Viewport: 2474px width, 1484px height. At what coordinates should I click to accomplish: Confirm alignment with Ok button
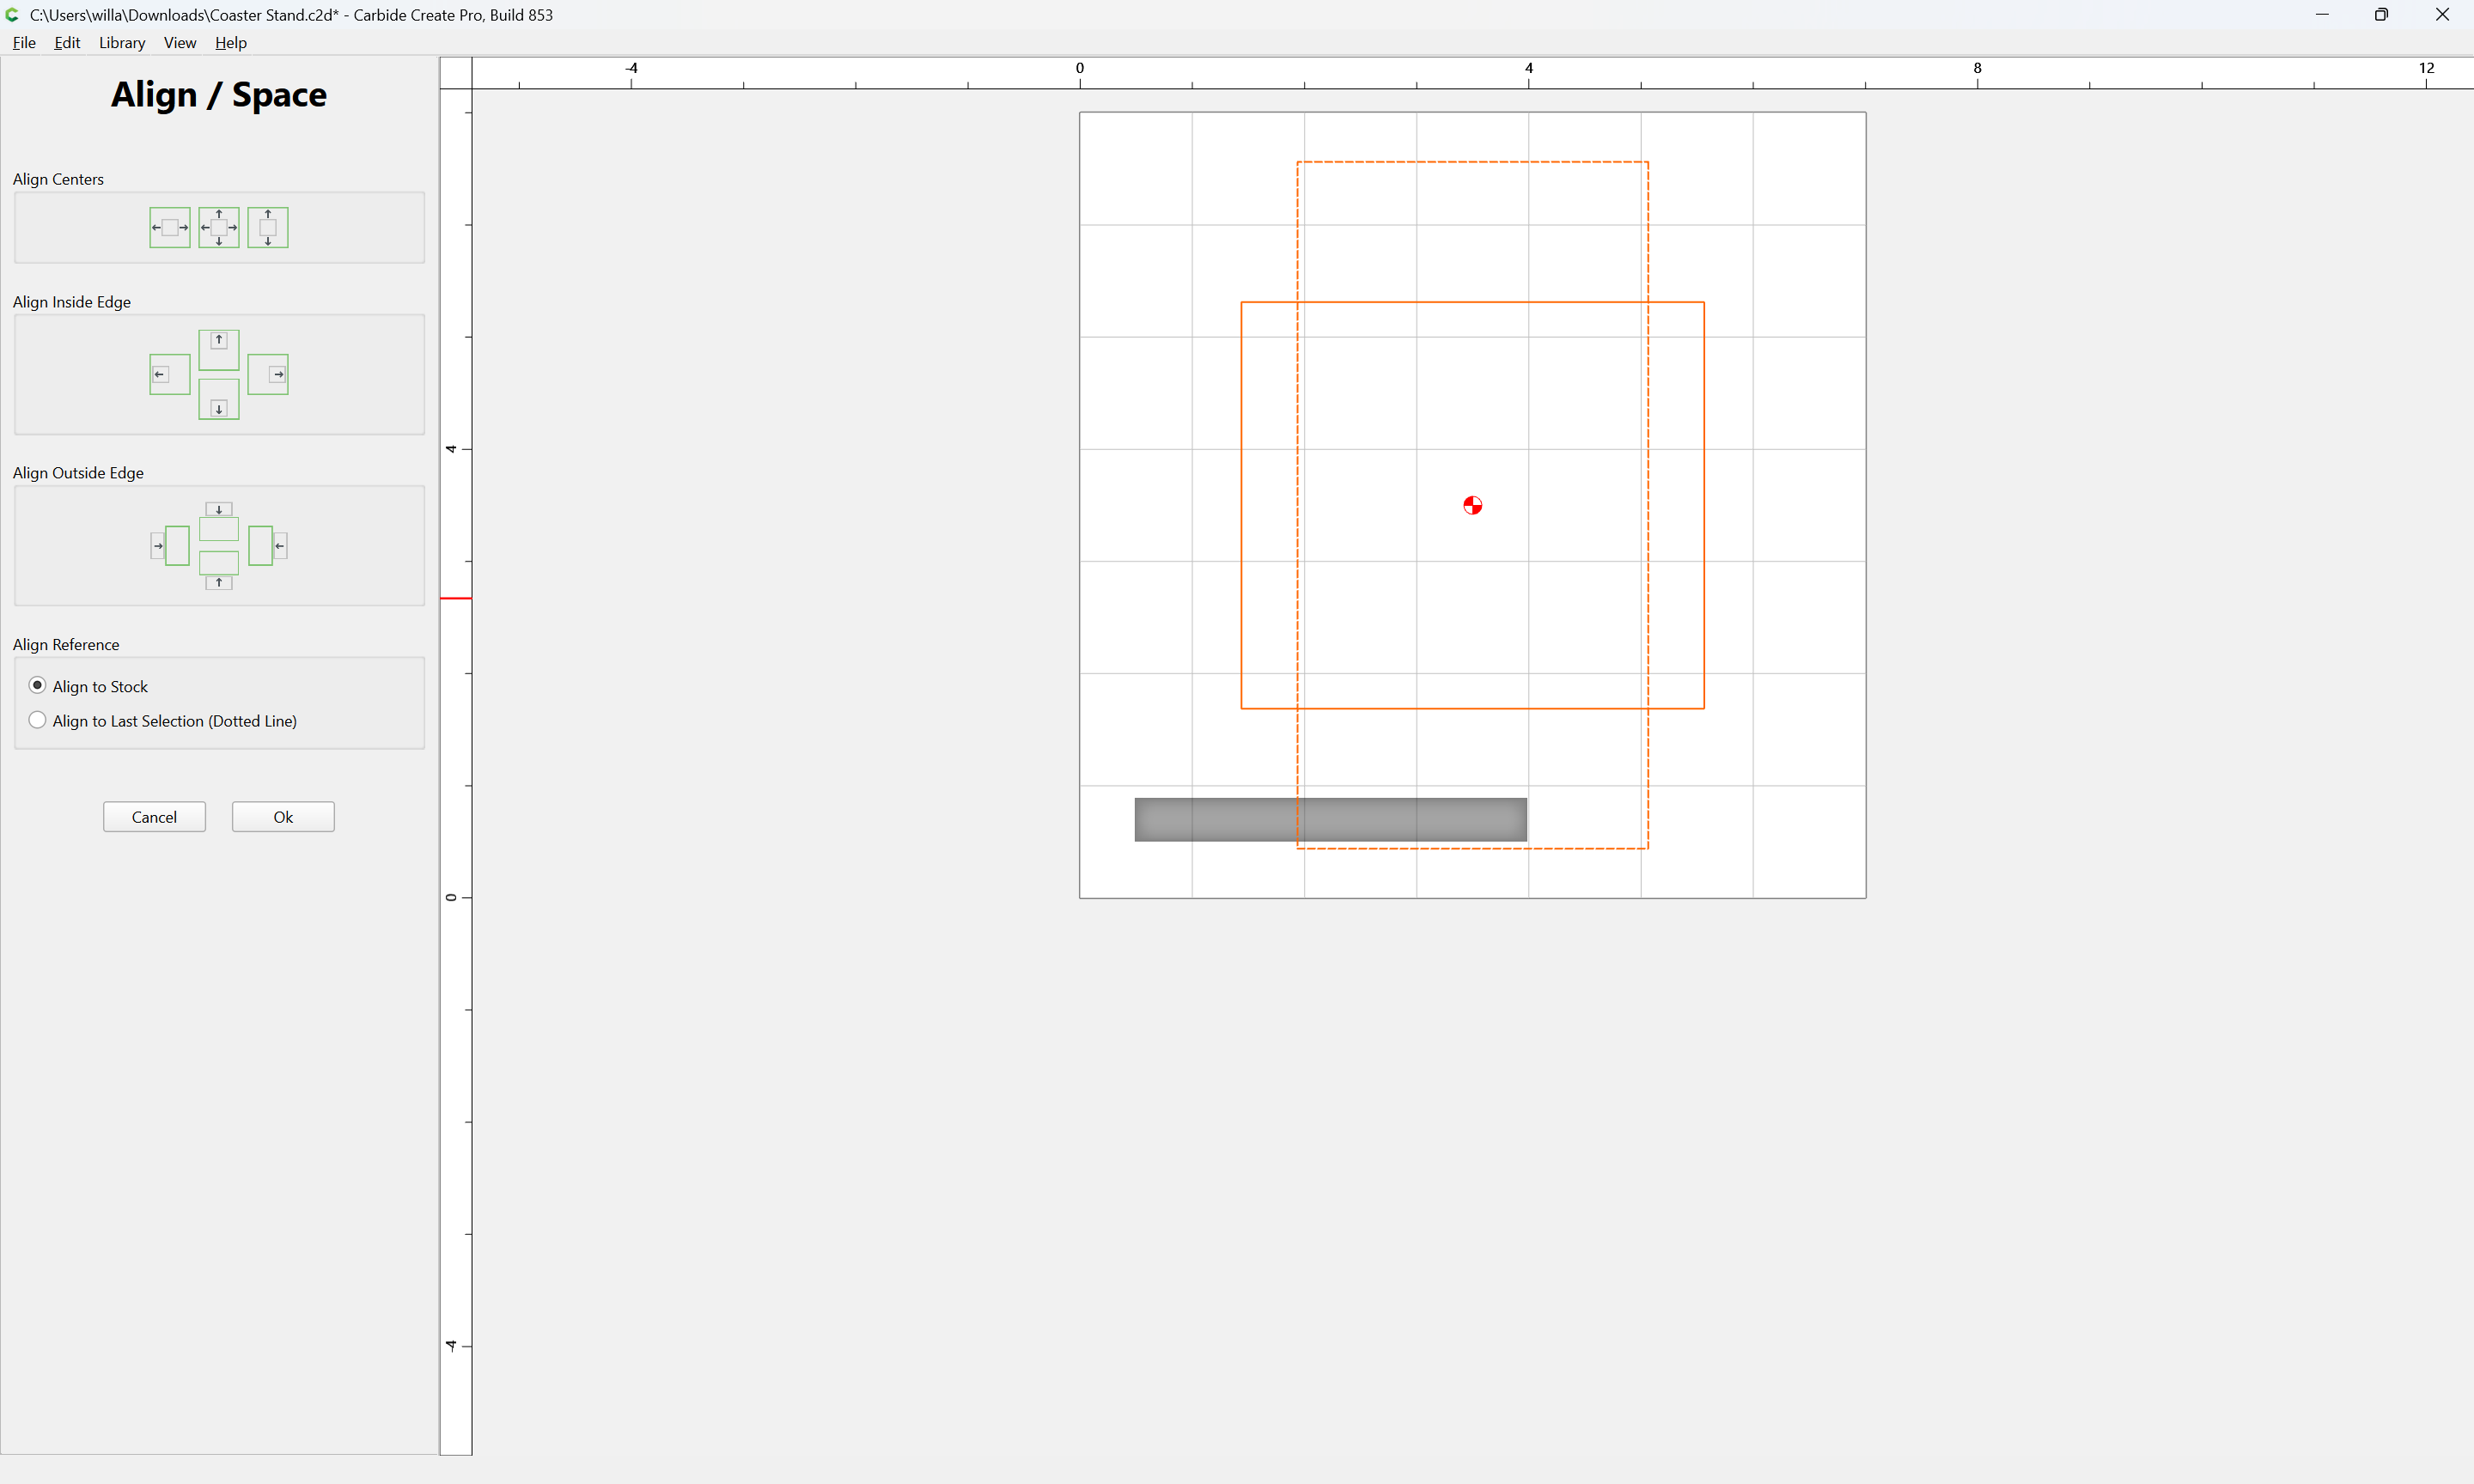pos(283,817)
